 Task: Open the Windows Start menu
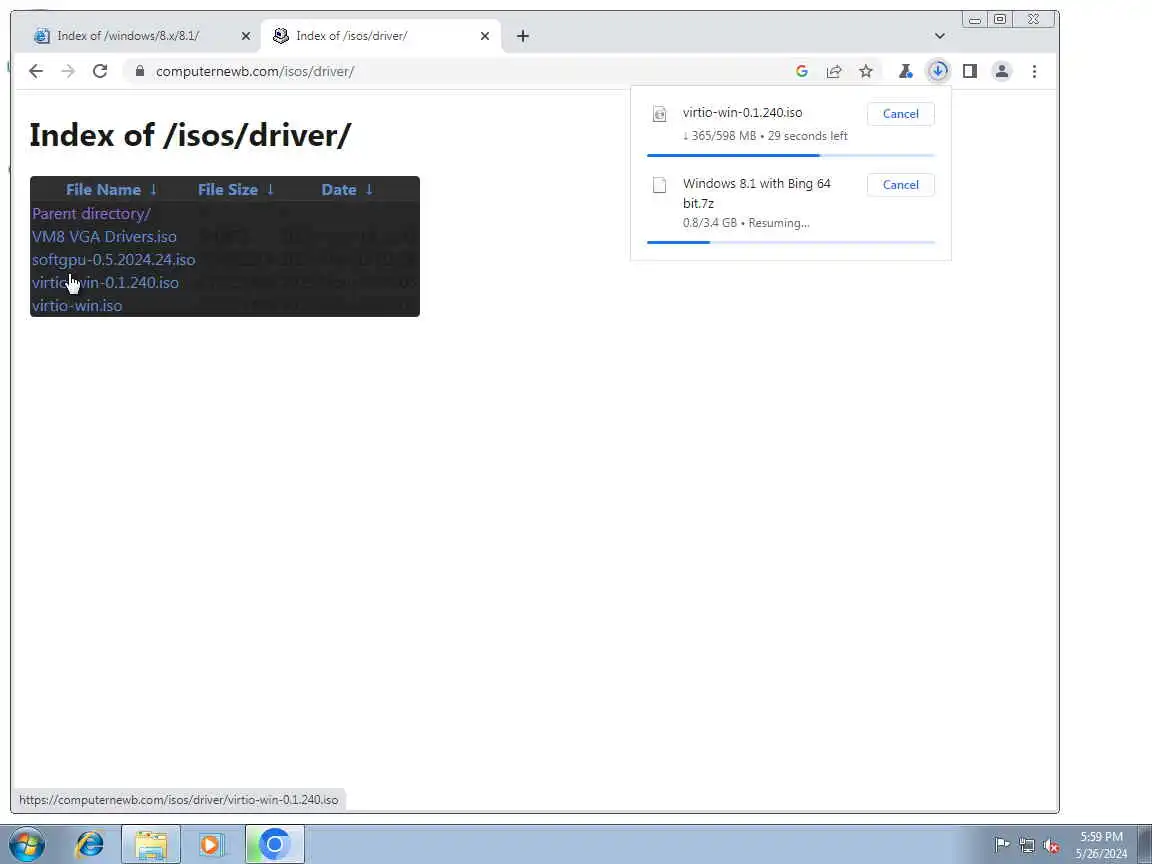(x=27, y=845)
